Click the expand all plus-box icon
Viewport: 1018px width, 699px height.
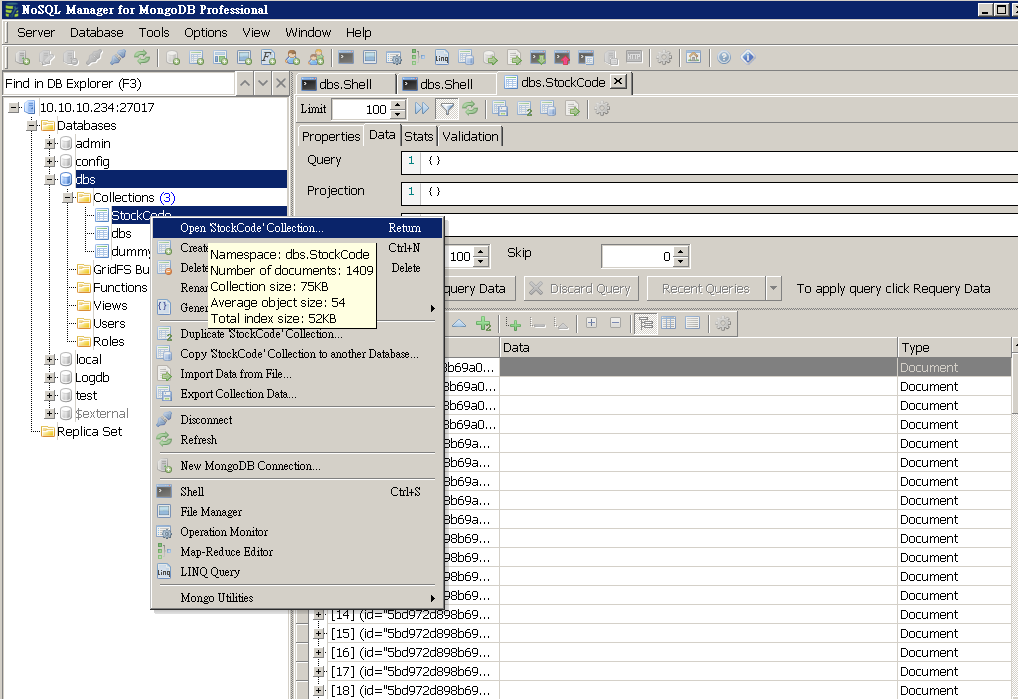pyautogui.click(x=591, y=323)
